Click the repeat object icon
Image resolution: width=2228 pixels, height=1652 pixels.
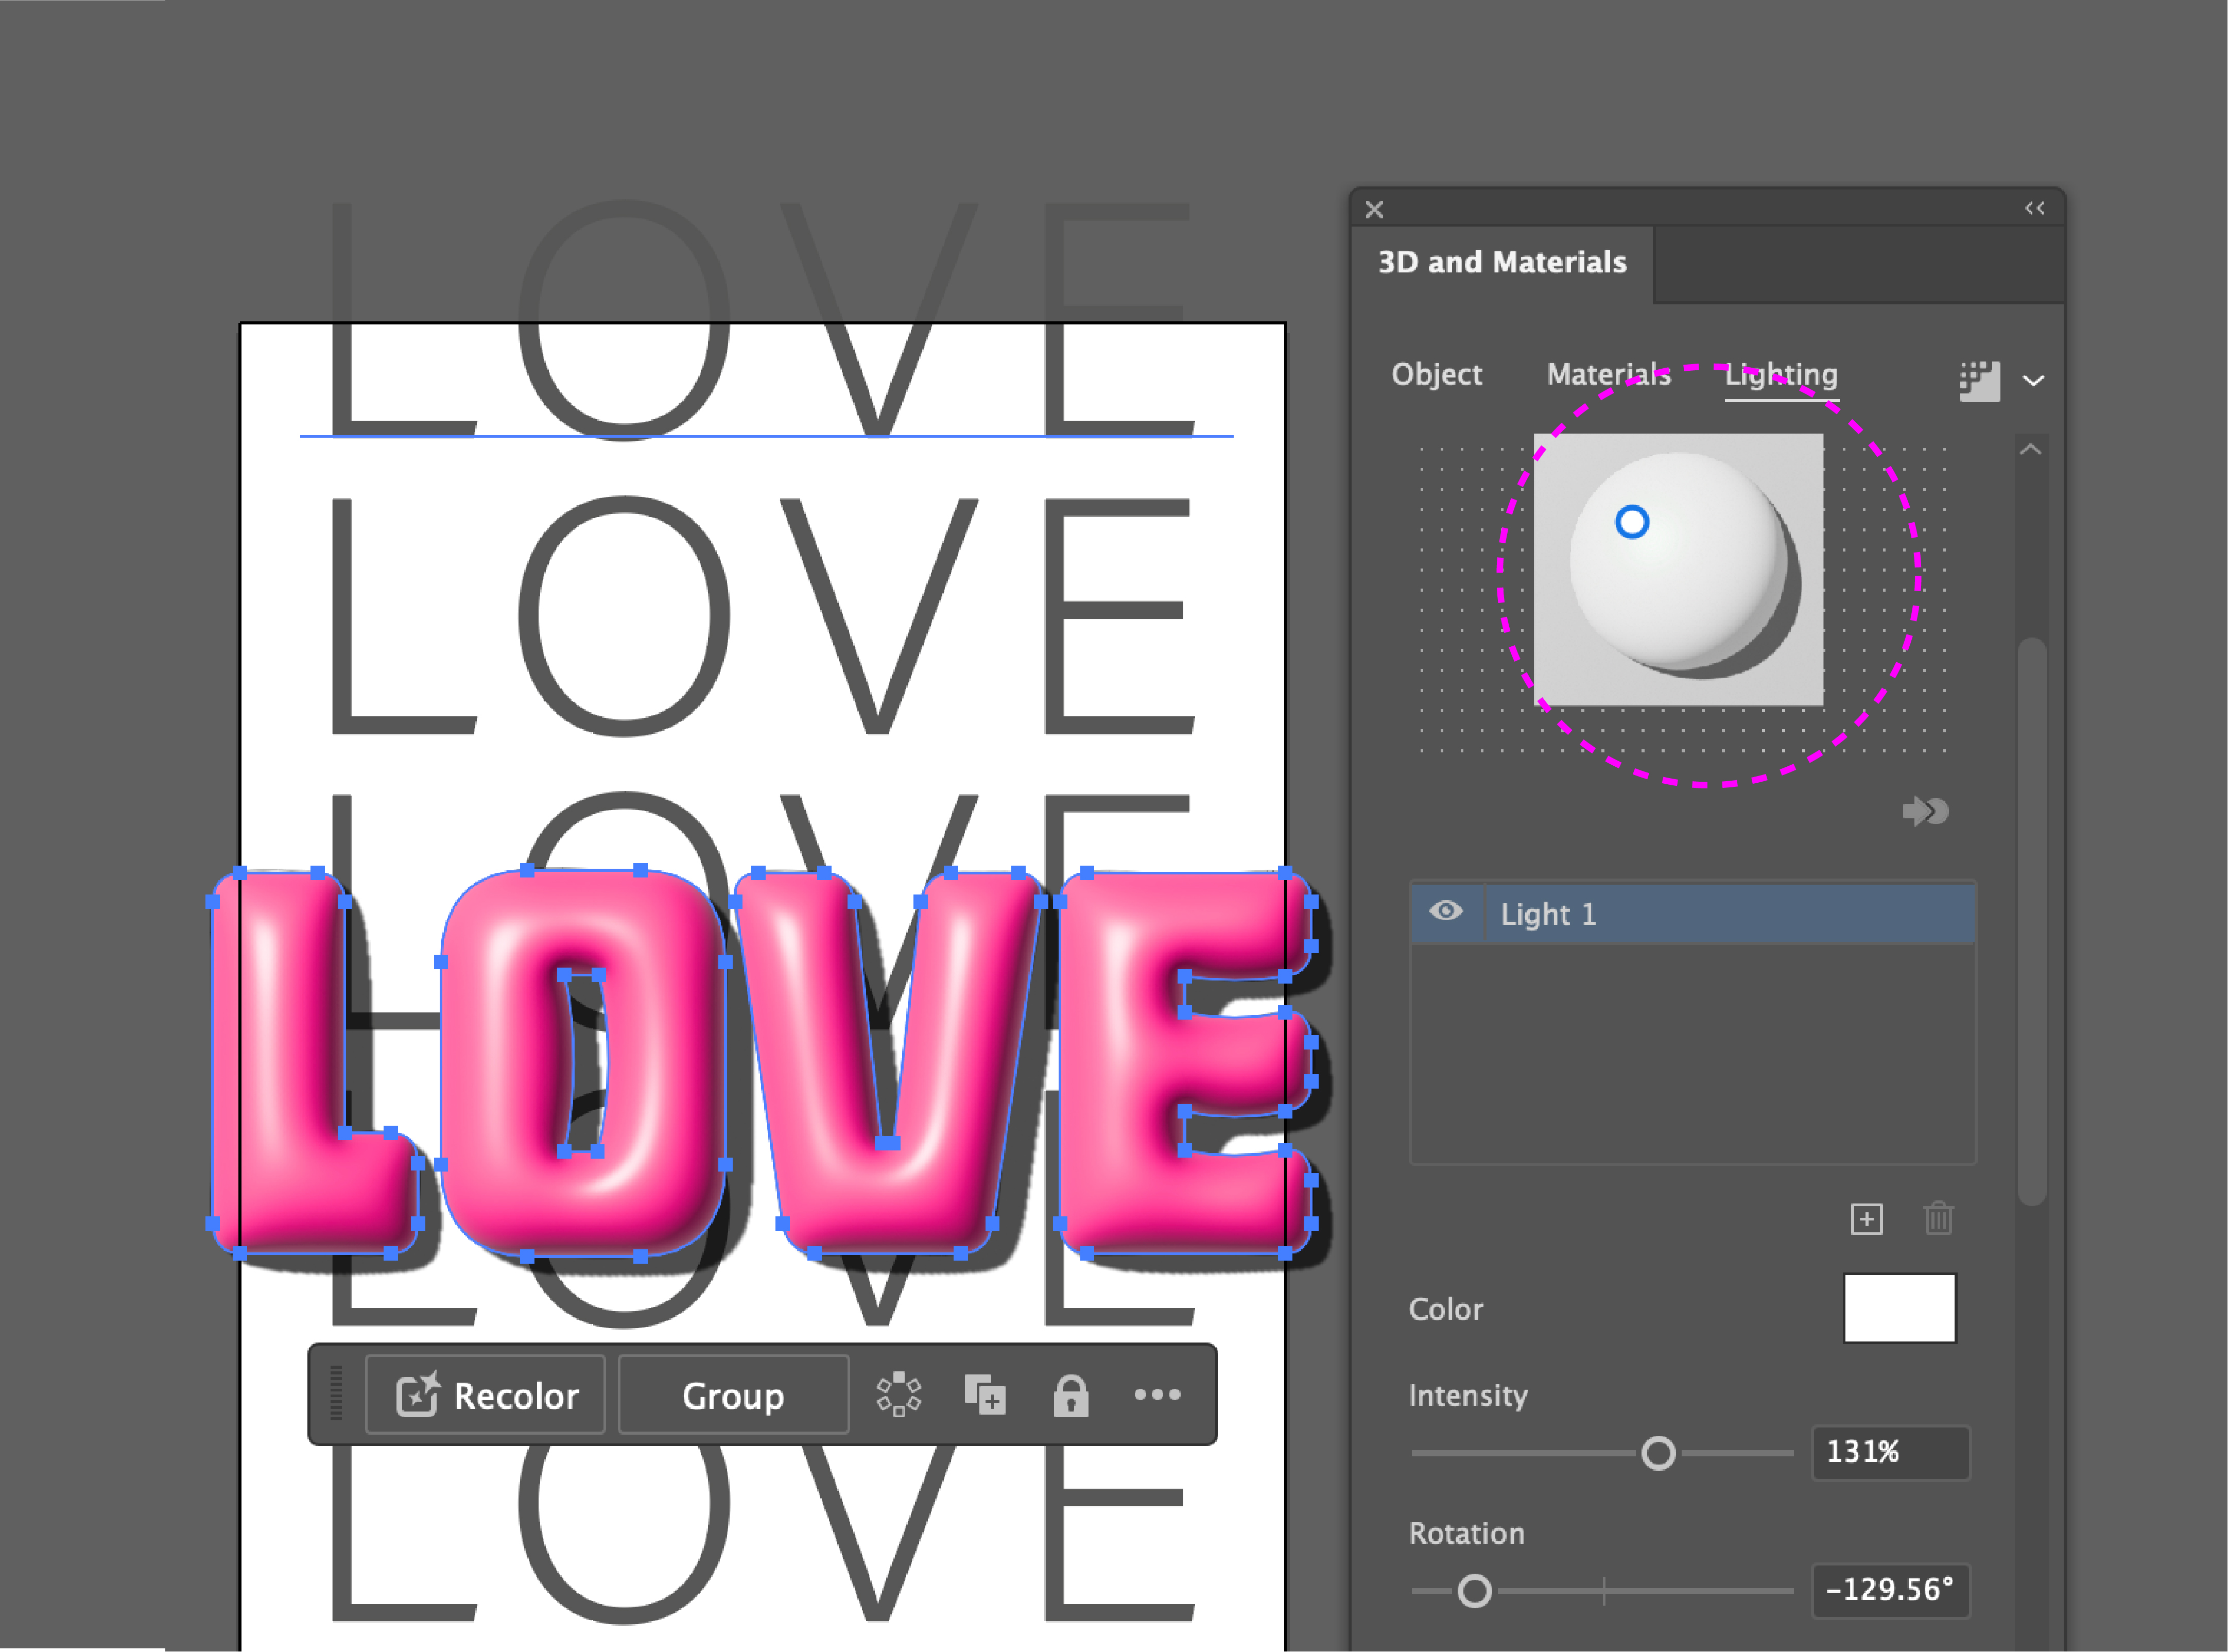pos(898,1394)
